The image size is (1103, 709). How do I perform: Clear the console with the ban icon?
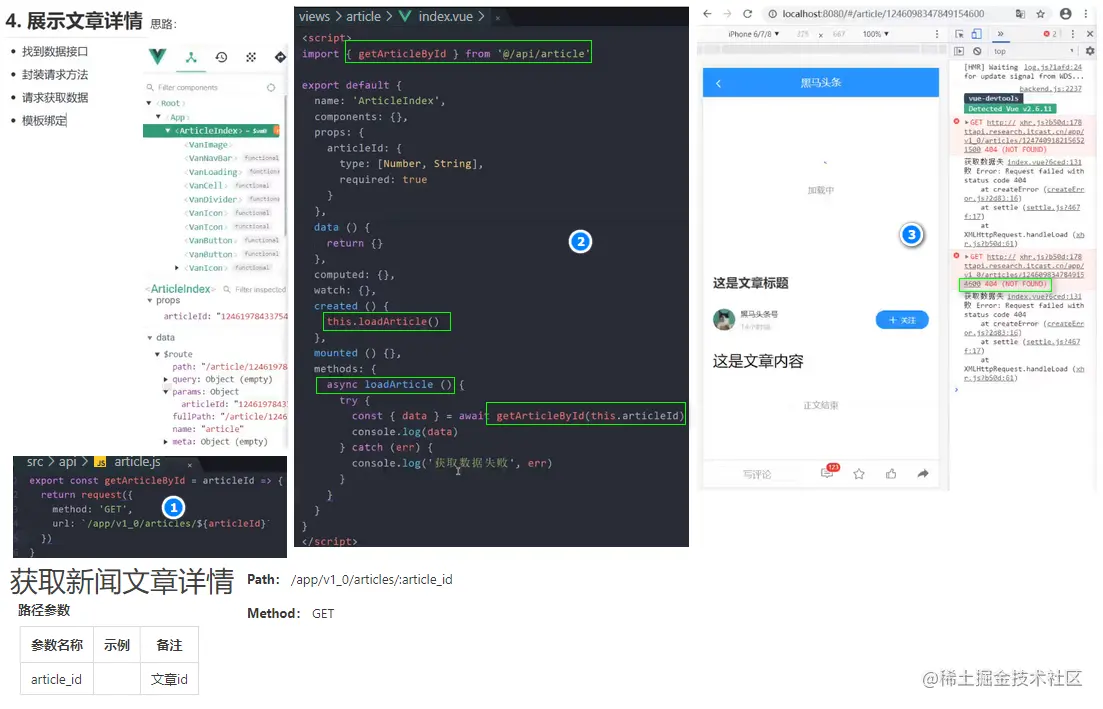click(977, 51)
